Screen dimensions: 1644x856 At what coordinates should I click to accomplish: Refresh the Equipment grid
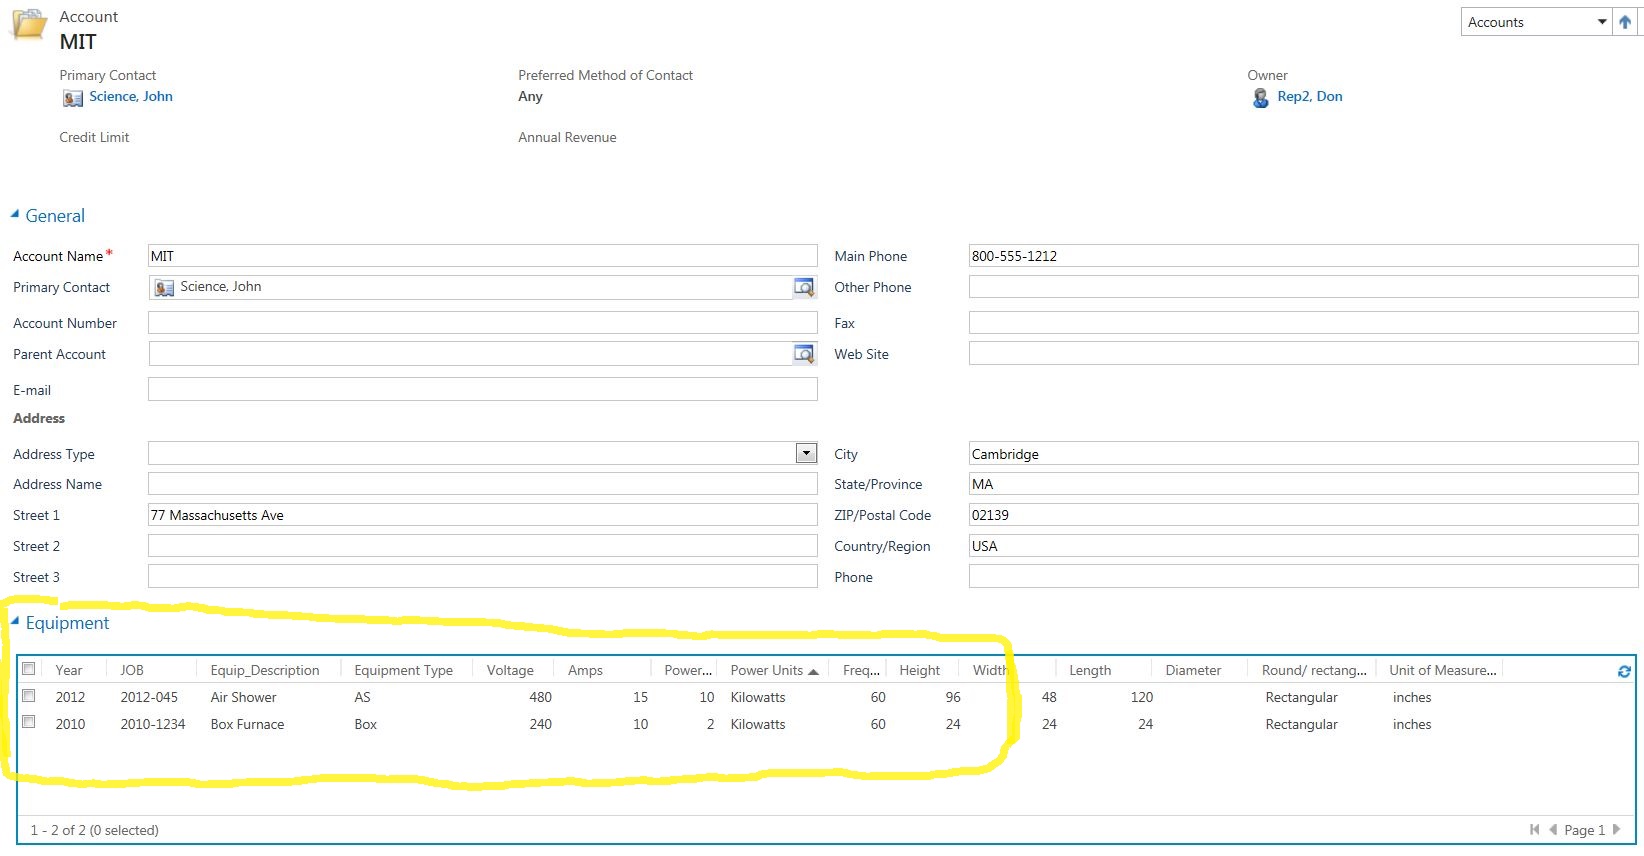tap(1624, 671)
